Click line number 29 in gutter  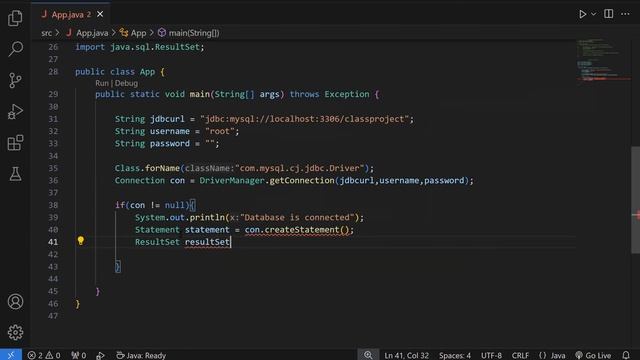(53, 94)
